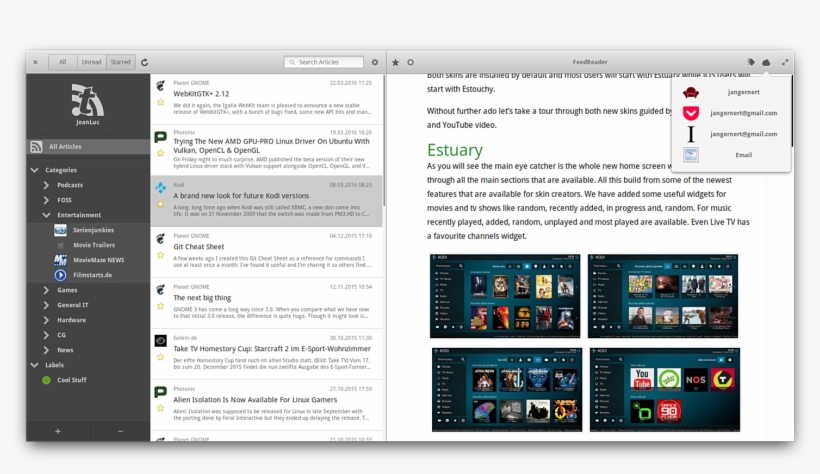Open settings via the gear icon
The image size is (820, 474).
pos(375,62)
